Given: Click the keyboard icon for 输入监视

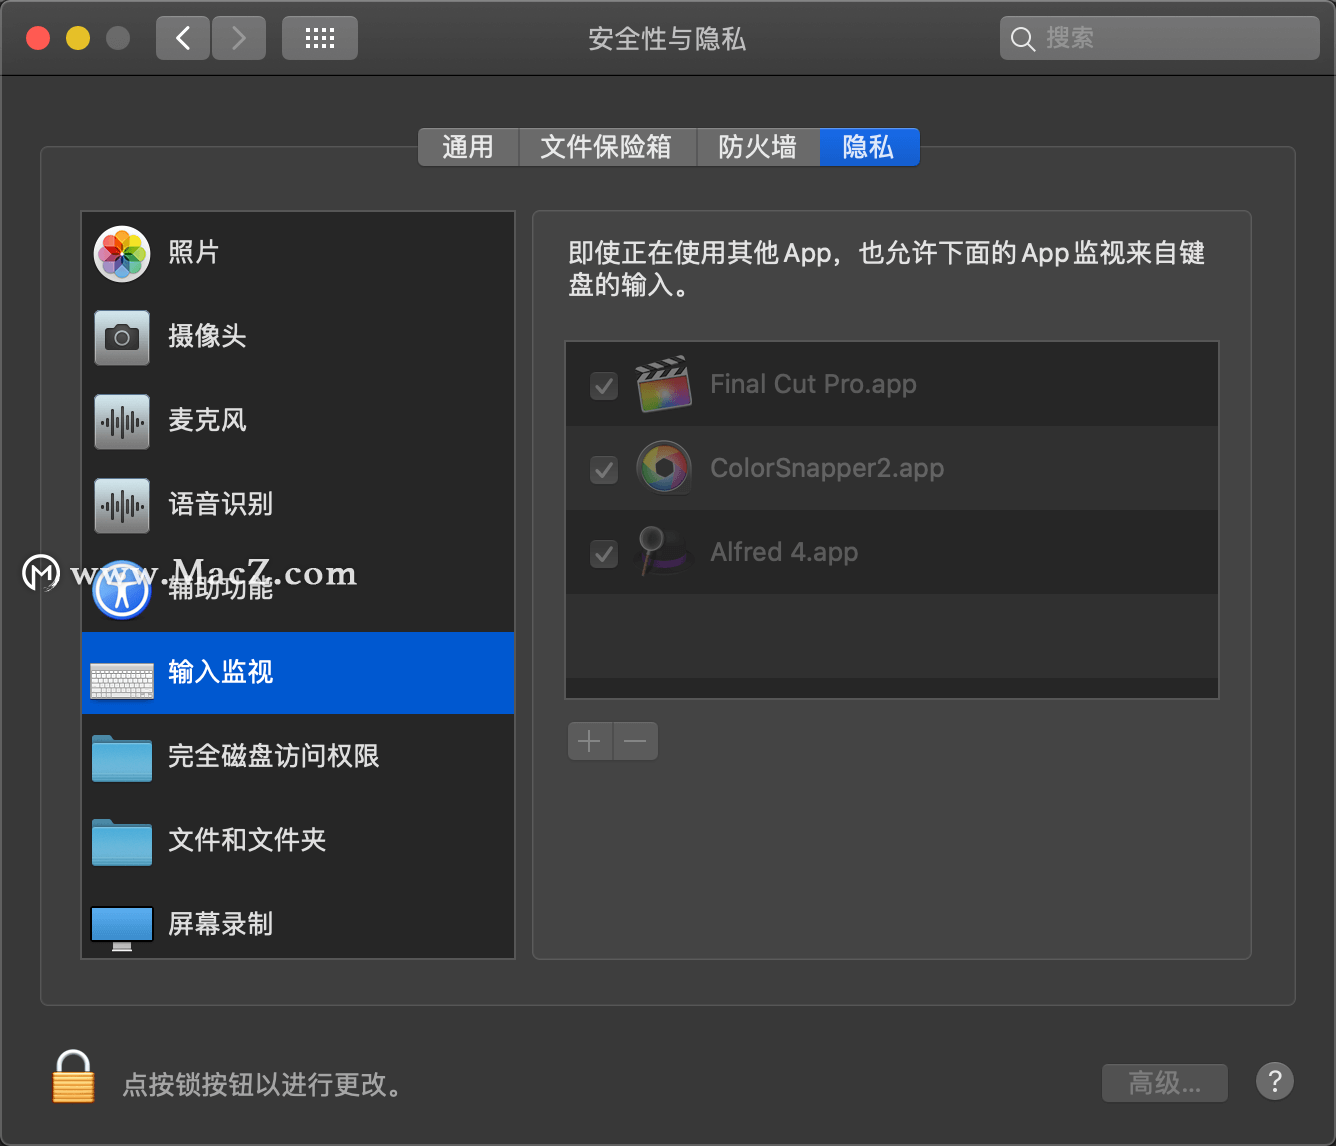Looking at the screenshot, I should (122, 681).
